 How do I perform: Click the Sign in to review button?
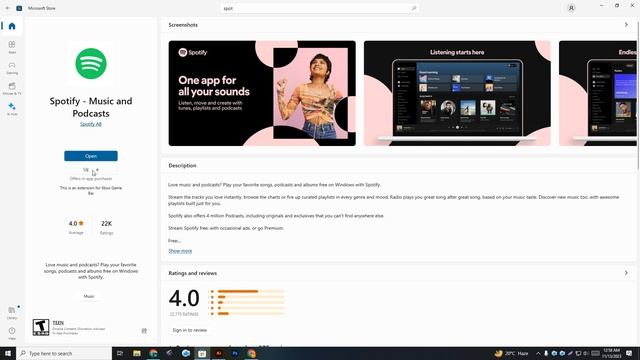(x=189, y=330)
